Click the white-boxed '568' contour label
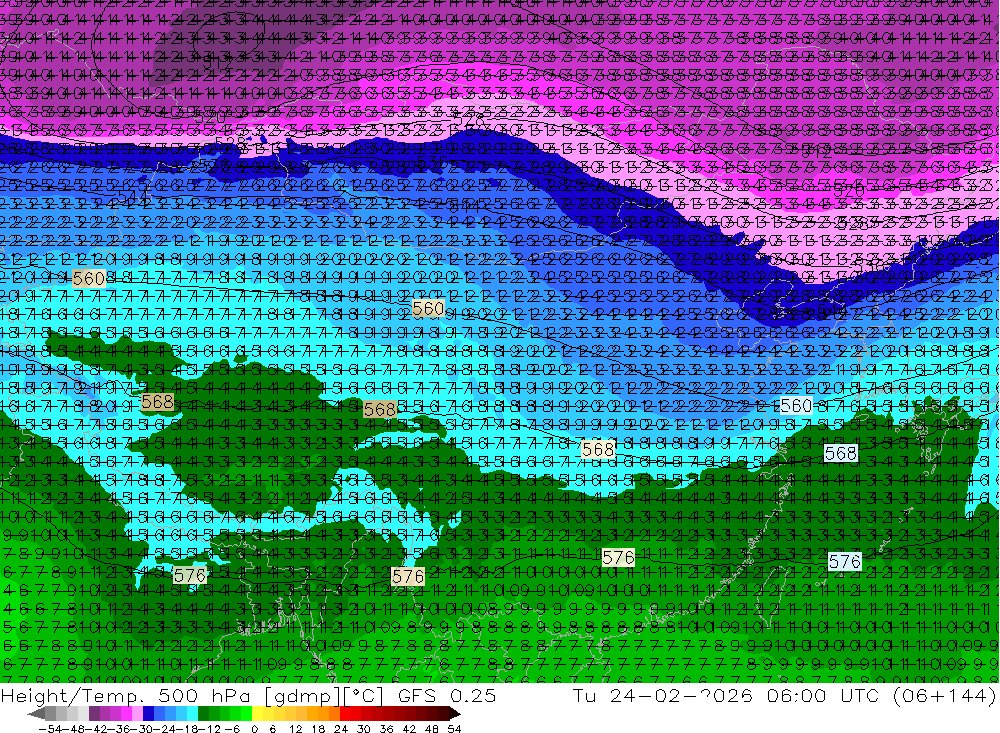This screenshot has height=733, width=1000. pyautogui.click(x=841, y=454)
